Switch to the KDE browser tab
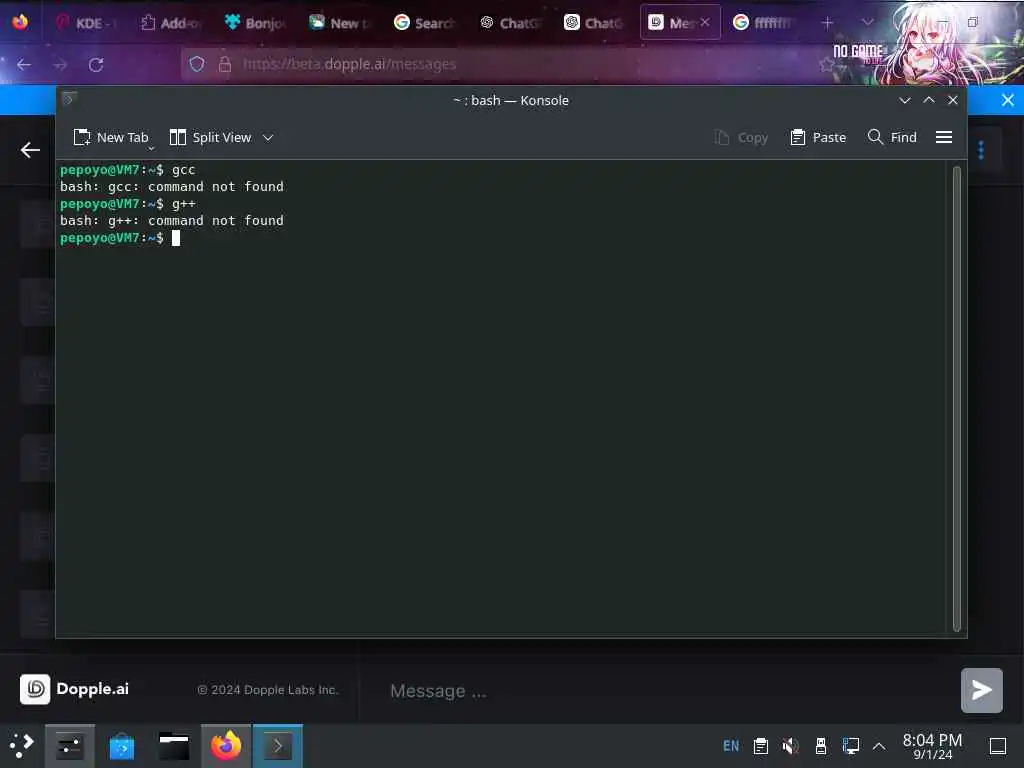The width and height of the screenshot is (1024, 768). click(x=86, y=23)
